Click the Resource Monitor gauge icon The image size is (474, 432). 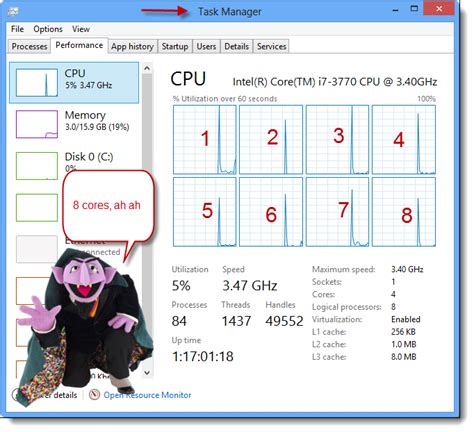pyautogui.click(x=95, y=395)
